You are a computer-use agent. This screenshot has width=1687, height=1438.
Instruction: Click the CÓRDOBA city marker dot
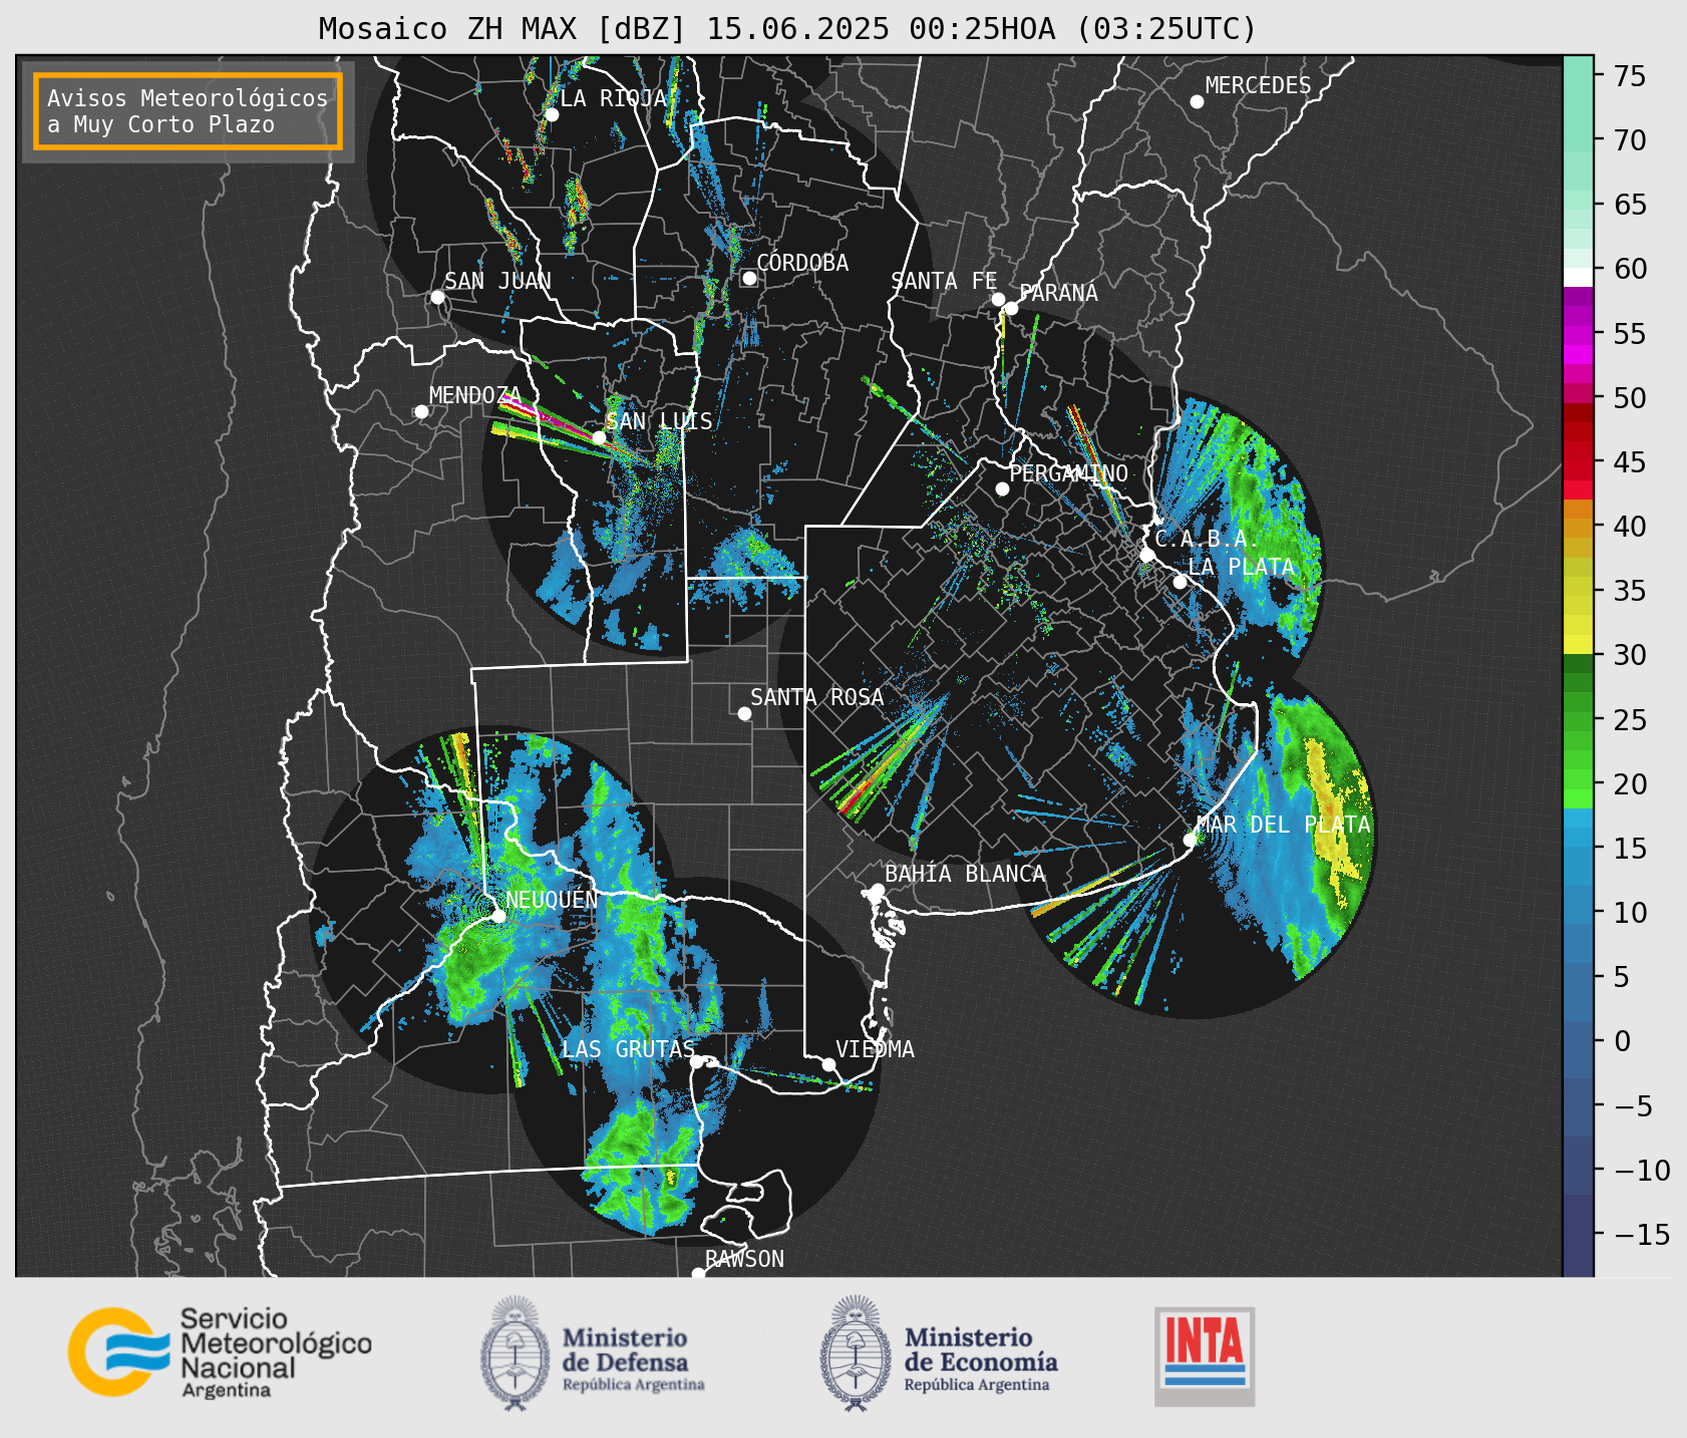tap(749, 278)
